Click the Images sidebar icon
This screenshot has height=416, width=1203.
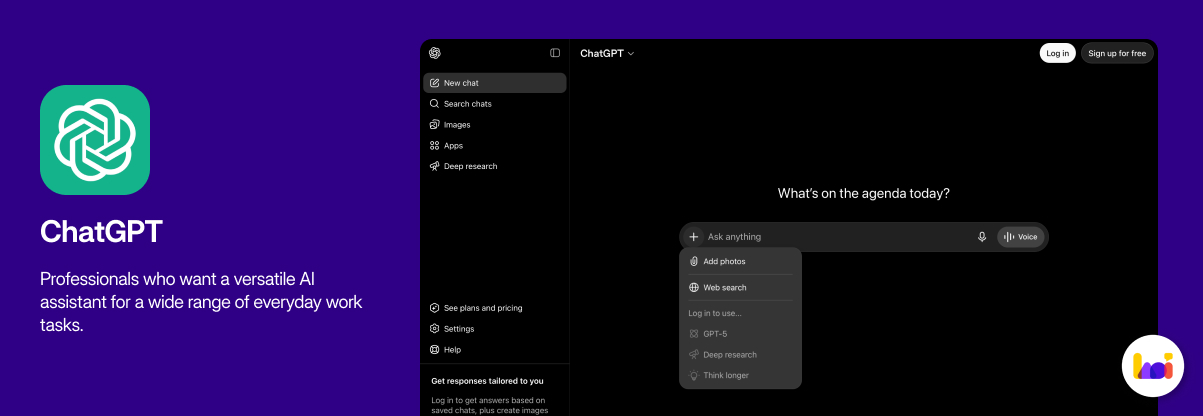click(x=435, y=125)
